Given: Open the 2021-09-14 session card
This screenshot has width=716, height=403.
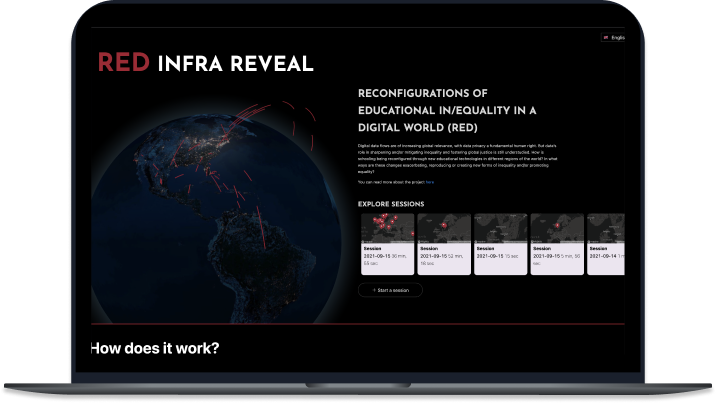Looking at the screenshot, I should (606, 244).
